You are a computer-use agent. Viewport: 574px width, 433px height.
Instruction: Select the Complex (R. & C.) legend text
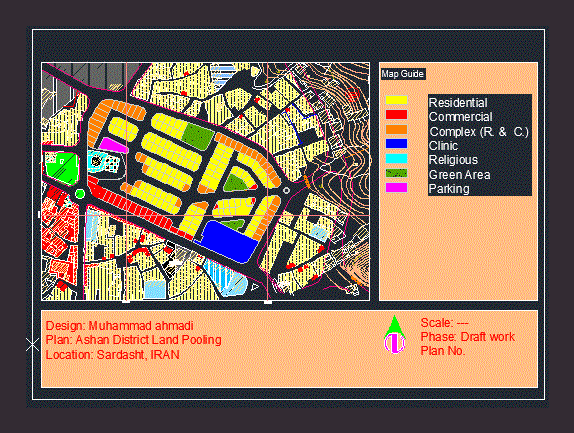[x=479, y=132]
